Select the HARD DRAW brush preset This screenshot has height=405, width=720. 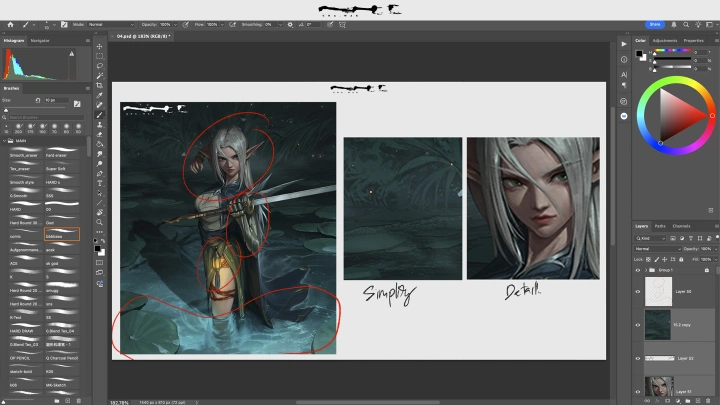pyautogui.click(x=26, y=328)
